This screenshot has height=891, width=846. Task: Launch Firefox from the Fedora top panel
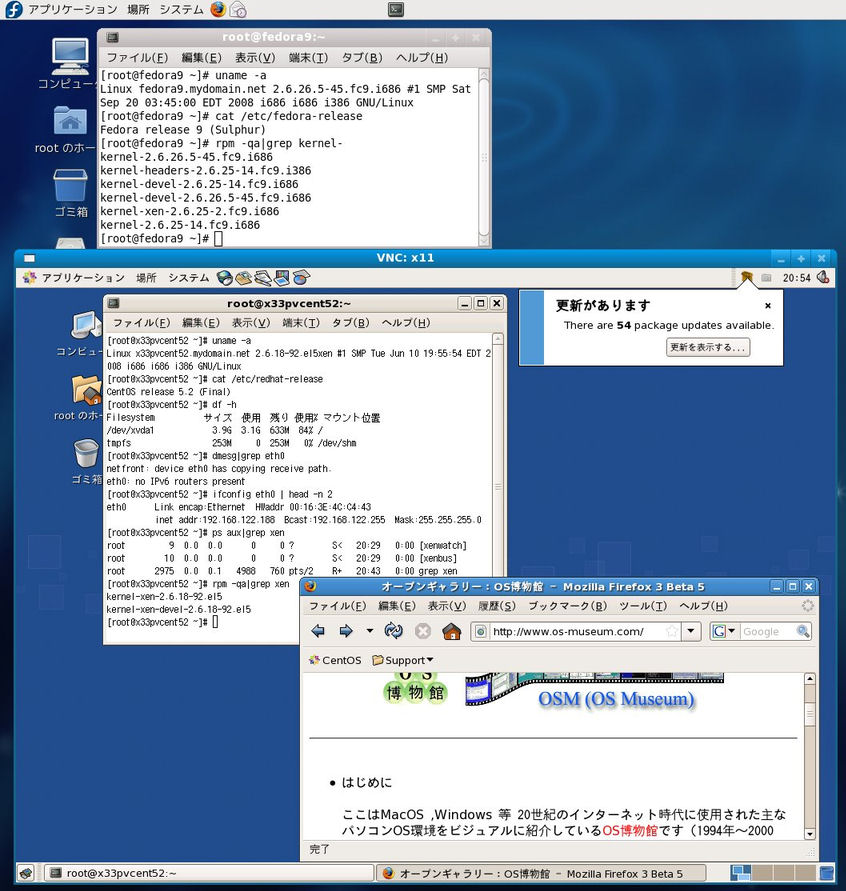[x=218, y=9]
